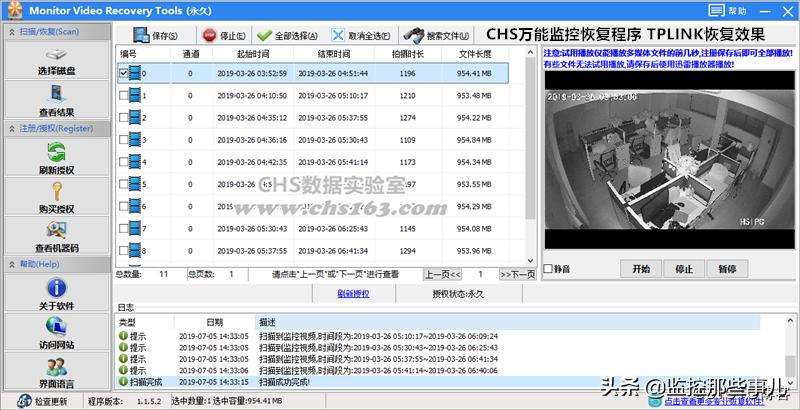Open 购买授权 key icon

click(x=57, y=192)
